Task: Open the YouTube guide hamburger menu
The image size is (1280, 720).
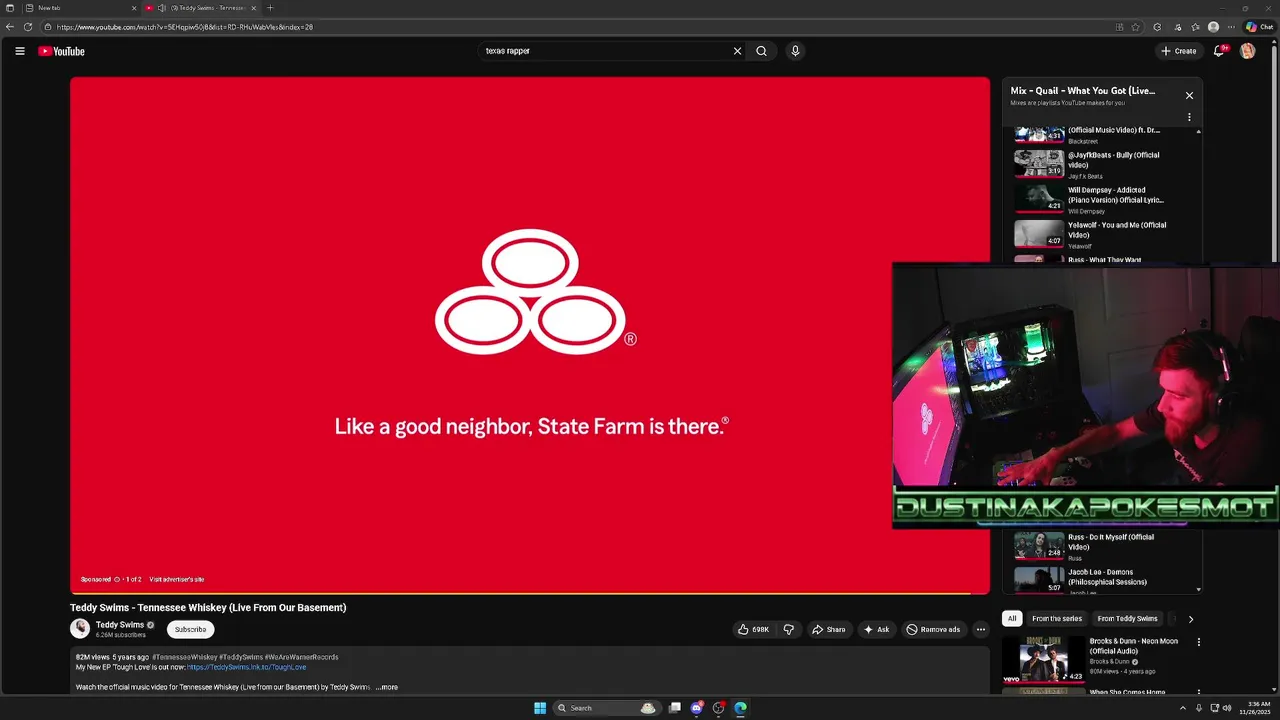Action: pyautogui.click(x=19, y=51)
